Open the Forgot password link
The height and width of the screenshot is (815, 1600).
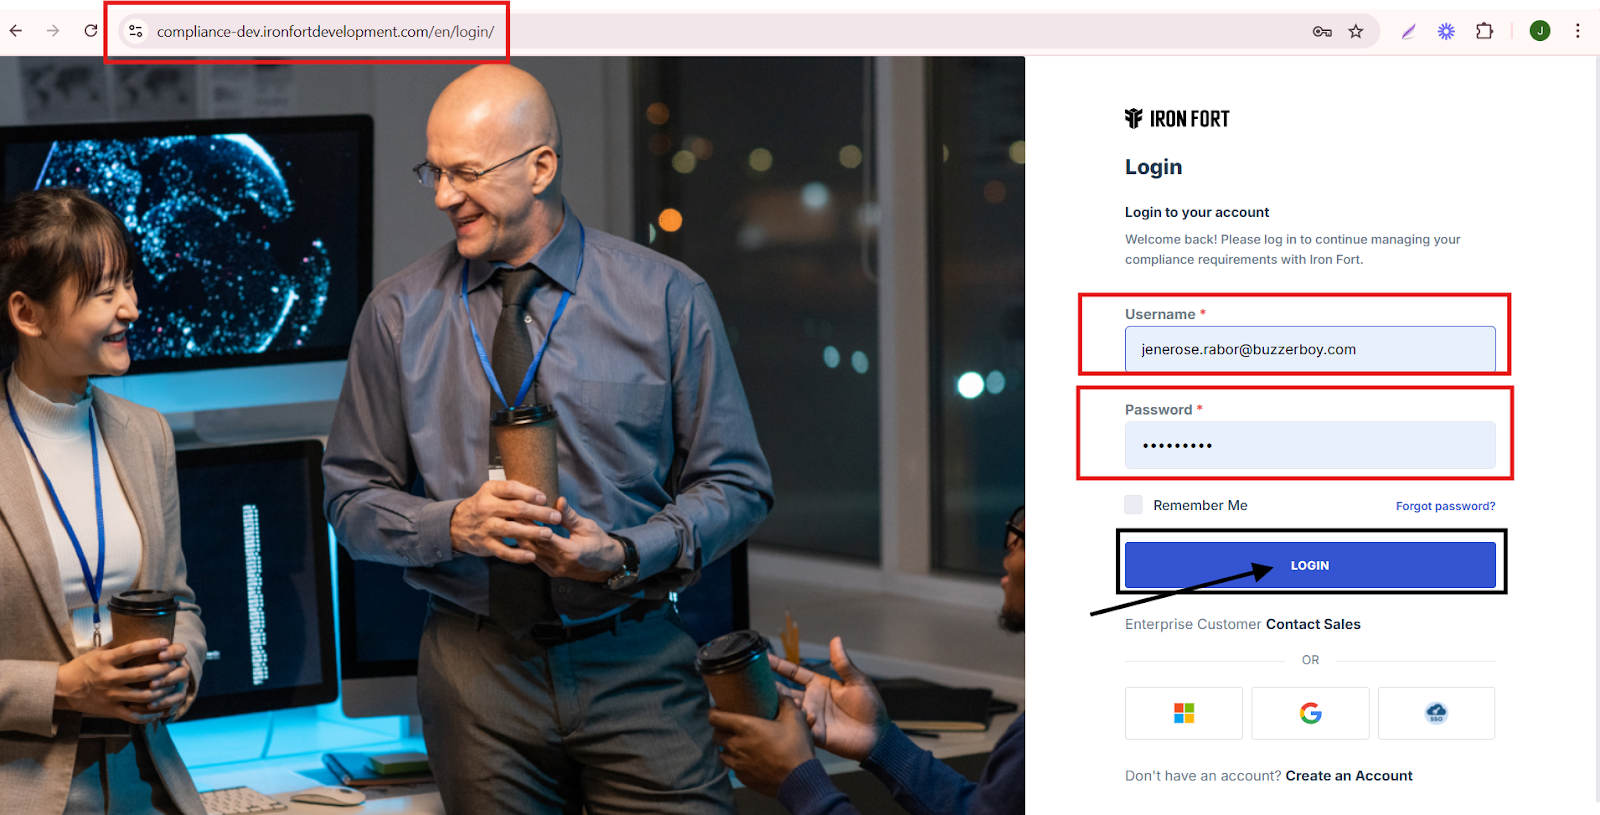point(1445,506)
